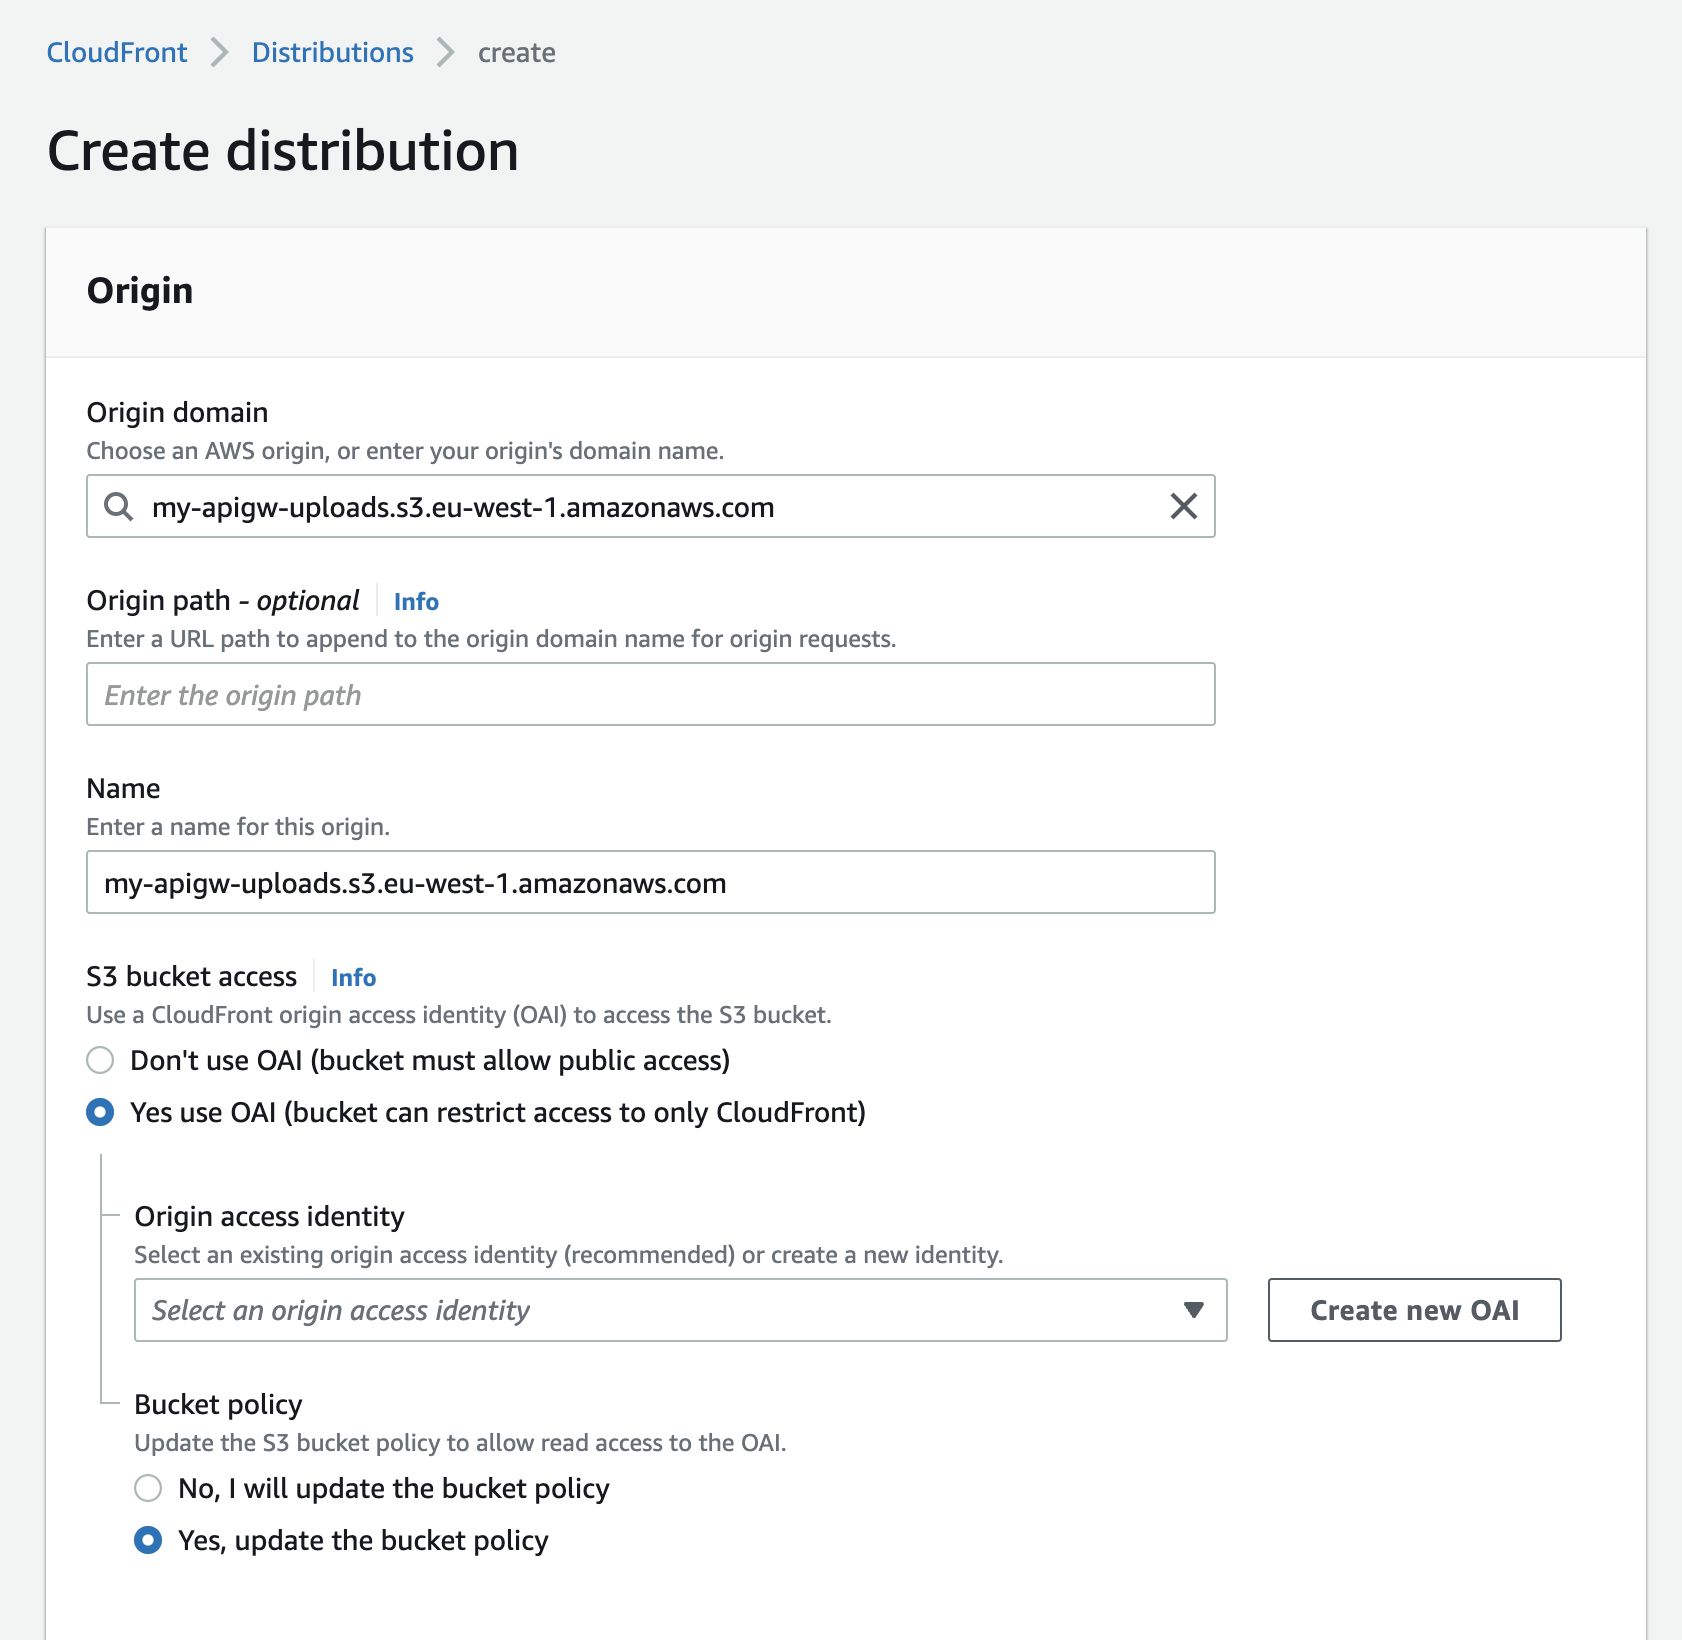Click the search icon in Origin domain field
The image size is (1682, 1640).
[119, 506]
